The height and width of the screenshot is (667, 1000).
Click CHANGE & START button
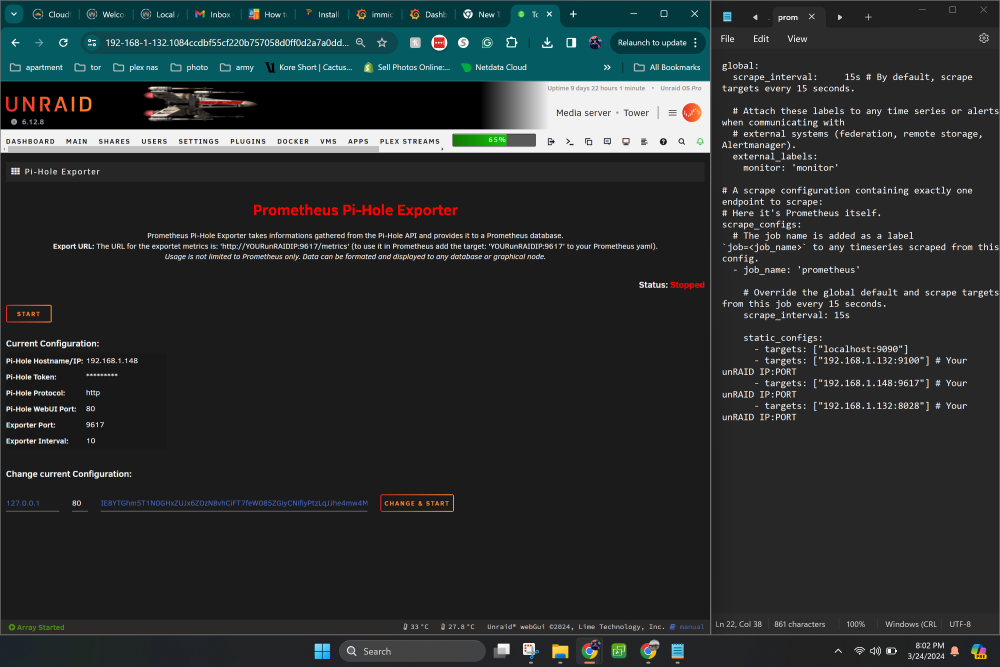click(x=416, y=503)
